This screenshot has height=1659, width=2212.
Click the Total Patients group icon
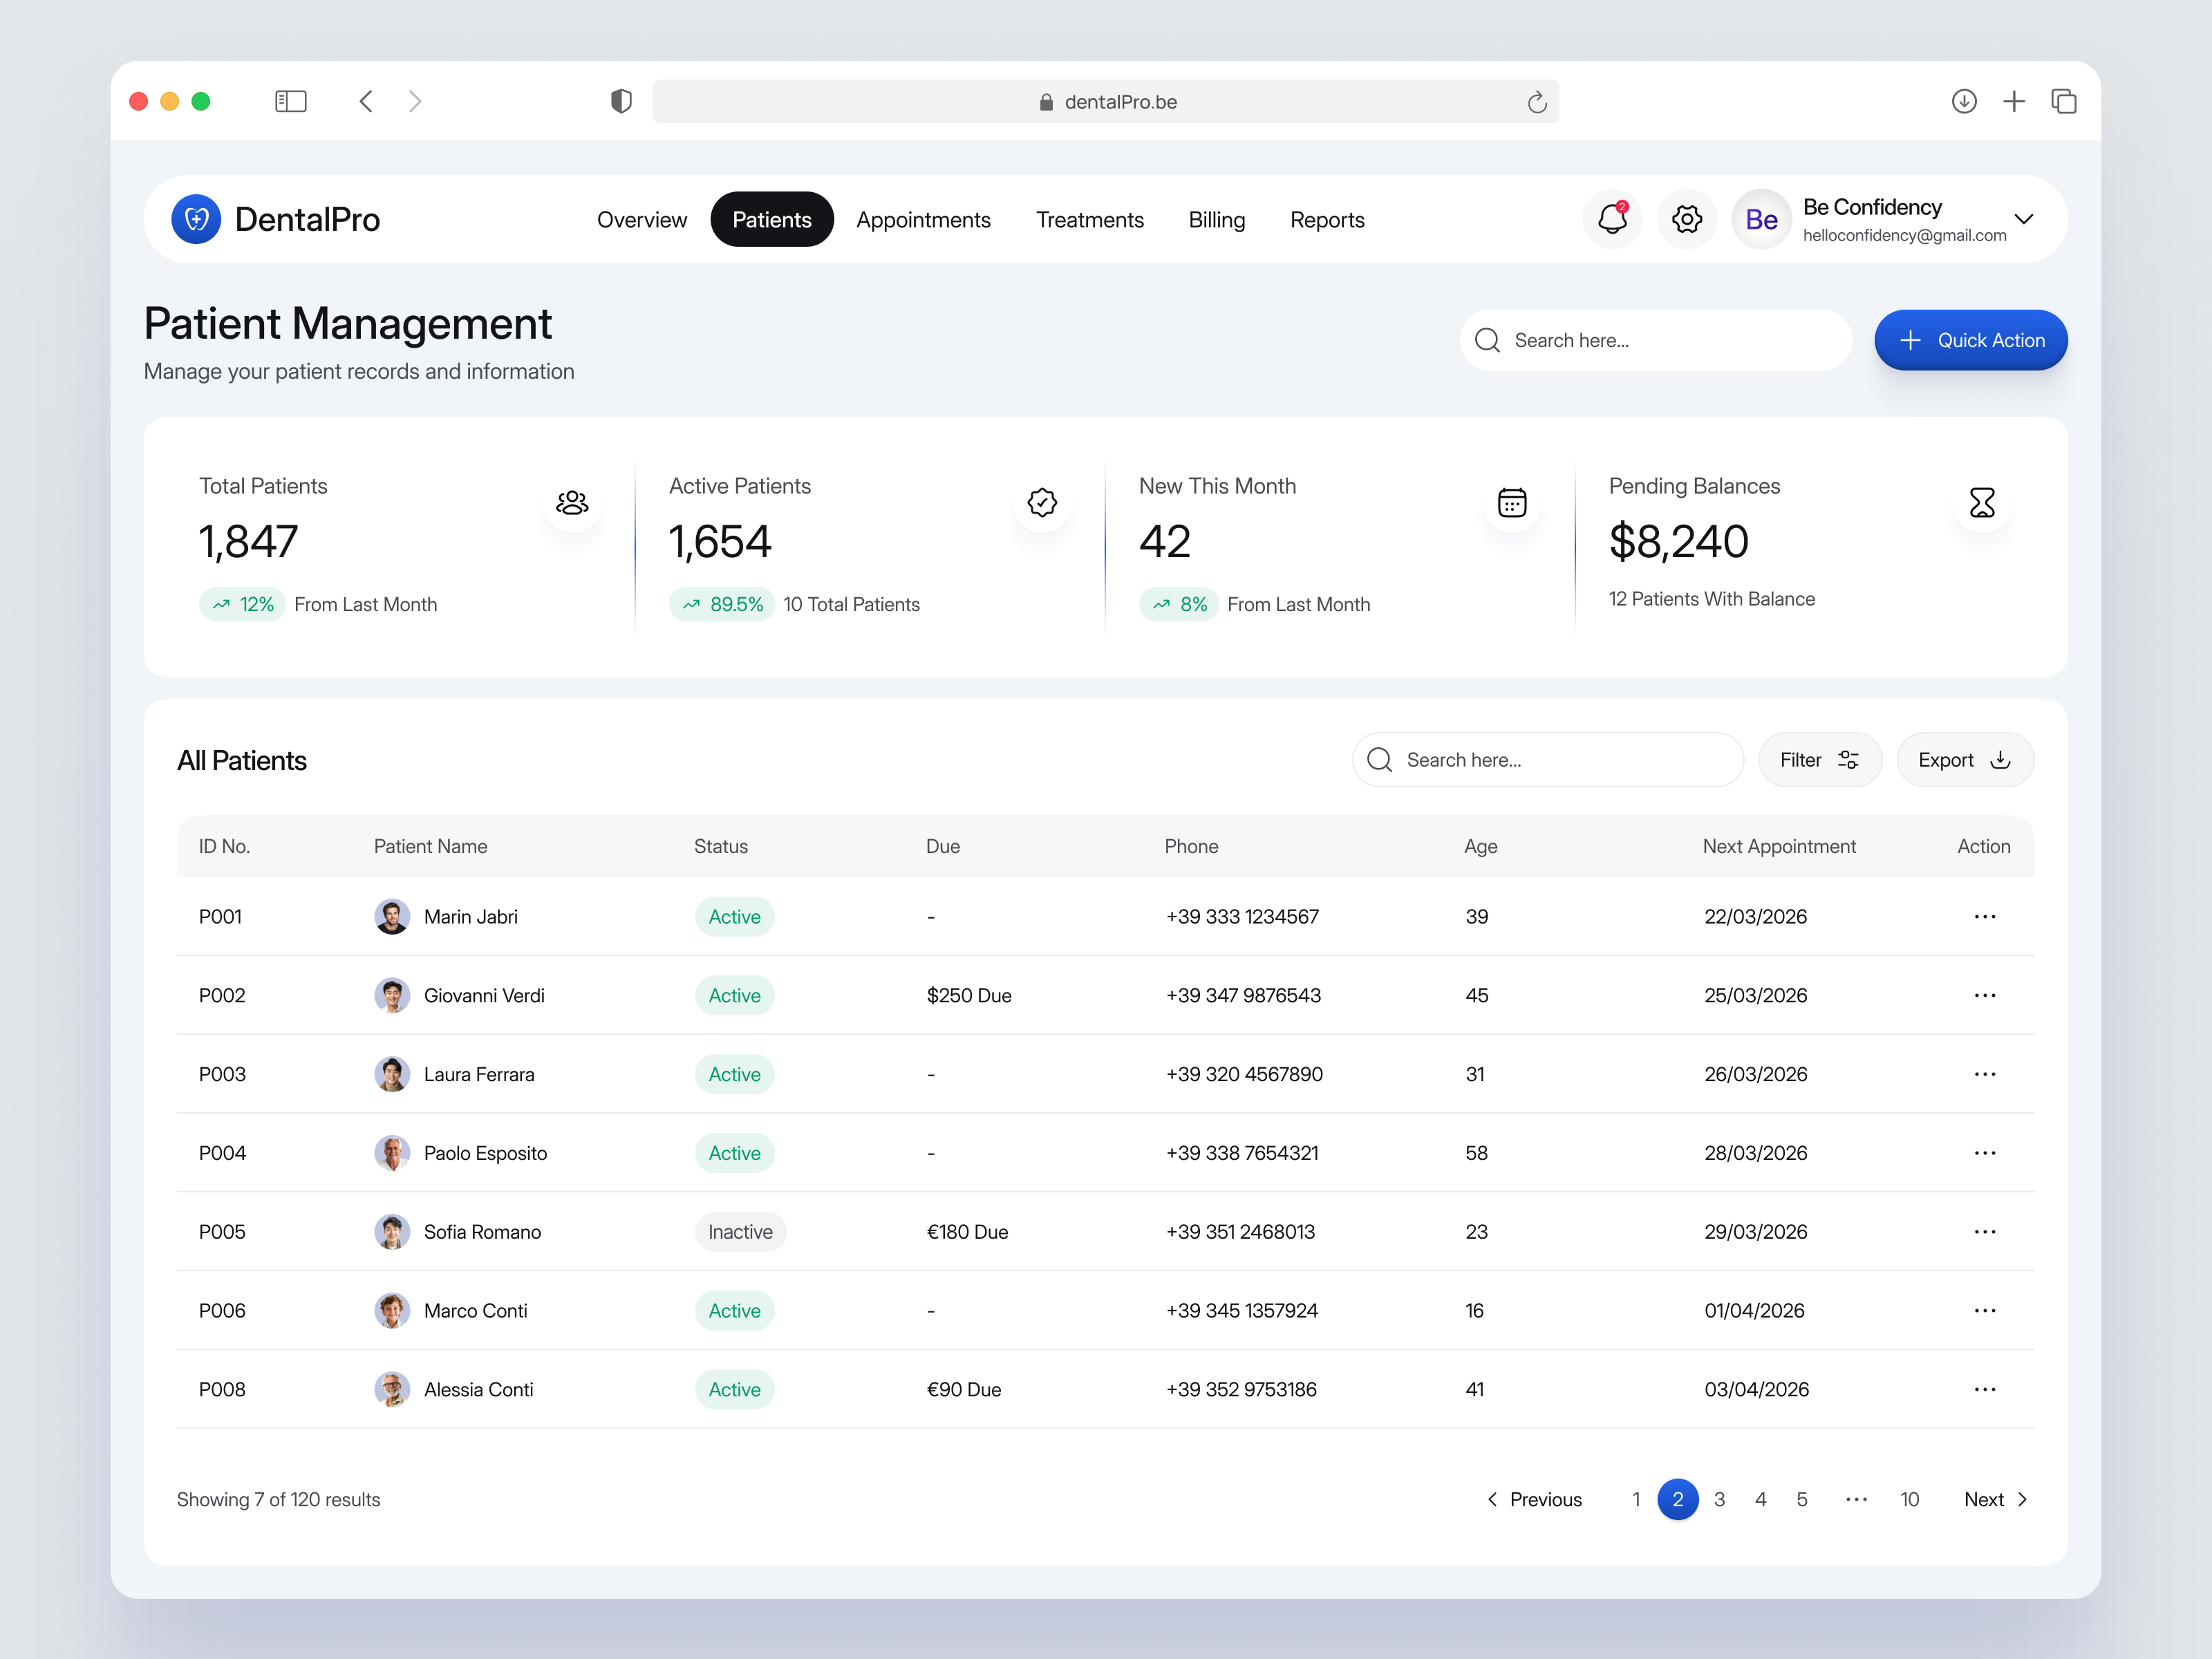[571, 503]
